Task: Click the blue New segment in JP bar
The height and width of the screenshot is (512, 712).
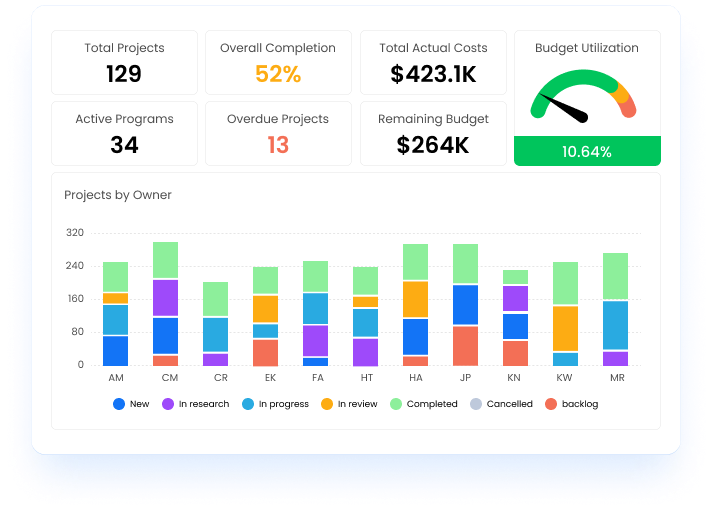Action: 465,305
